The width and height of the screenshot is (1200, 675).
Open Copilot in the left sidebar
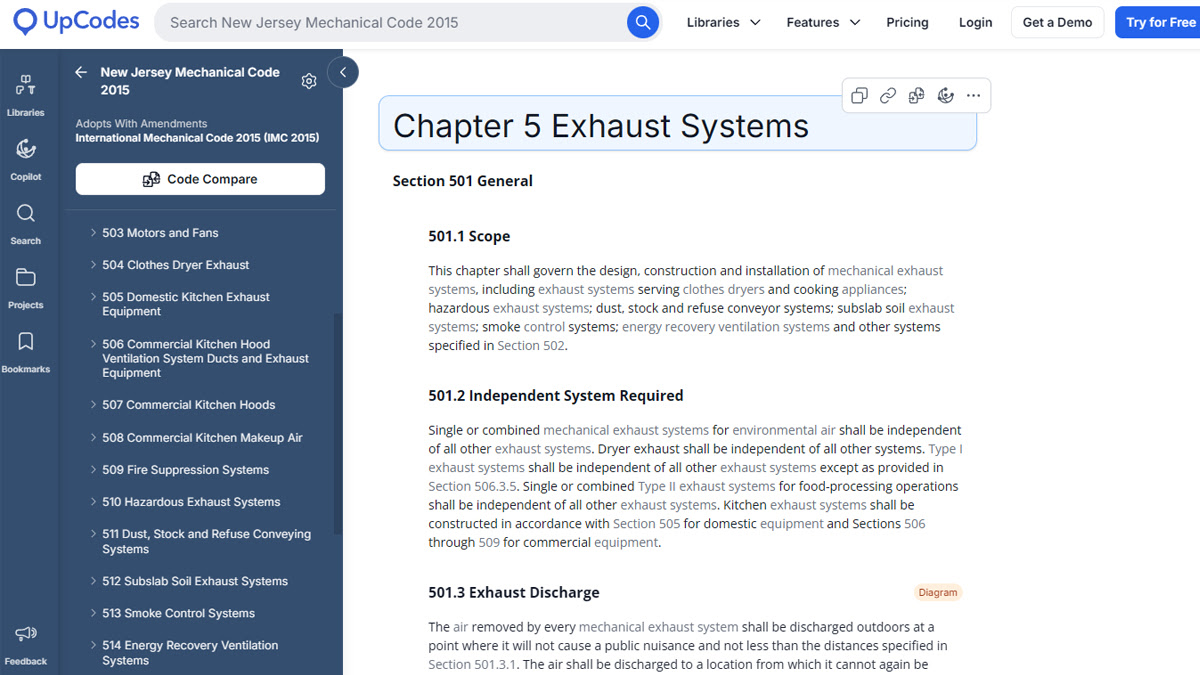click(26, 159)
